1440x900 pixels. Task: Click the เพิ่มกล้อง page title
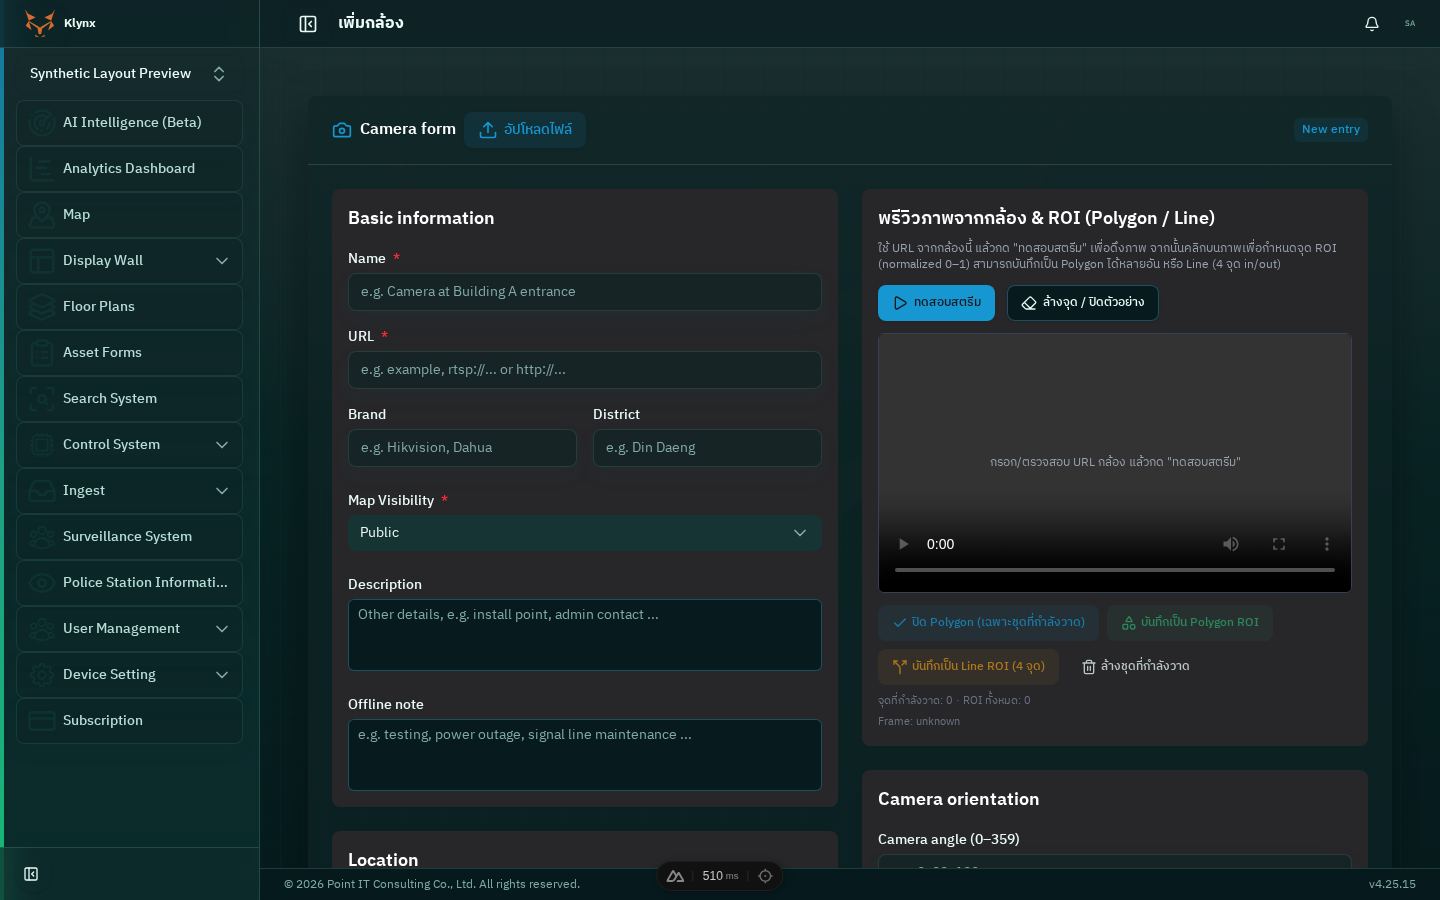click(x=371, y=23)
